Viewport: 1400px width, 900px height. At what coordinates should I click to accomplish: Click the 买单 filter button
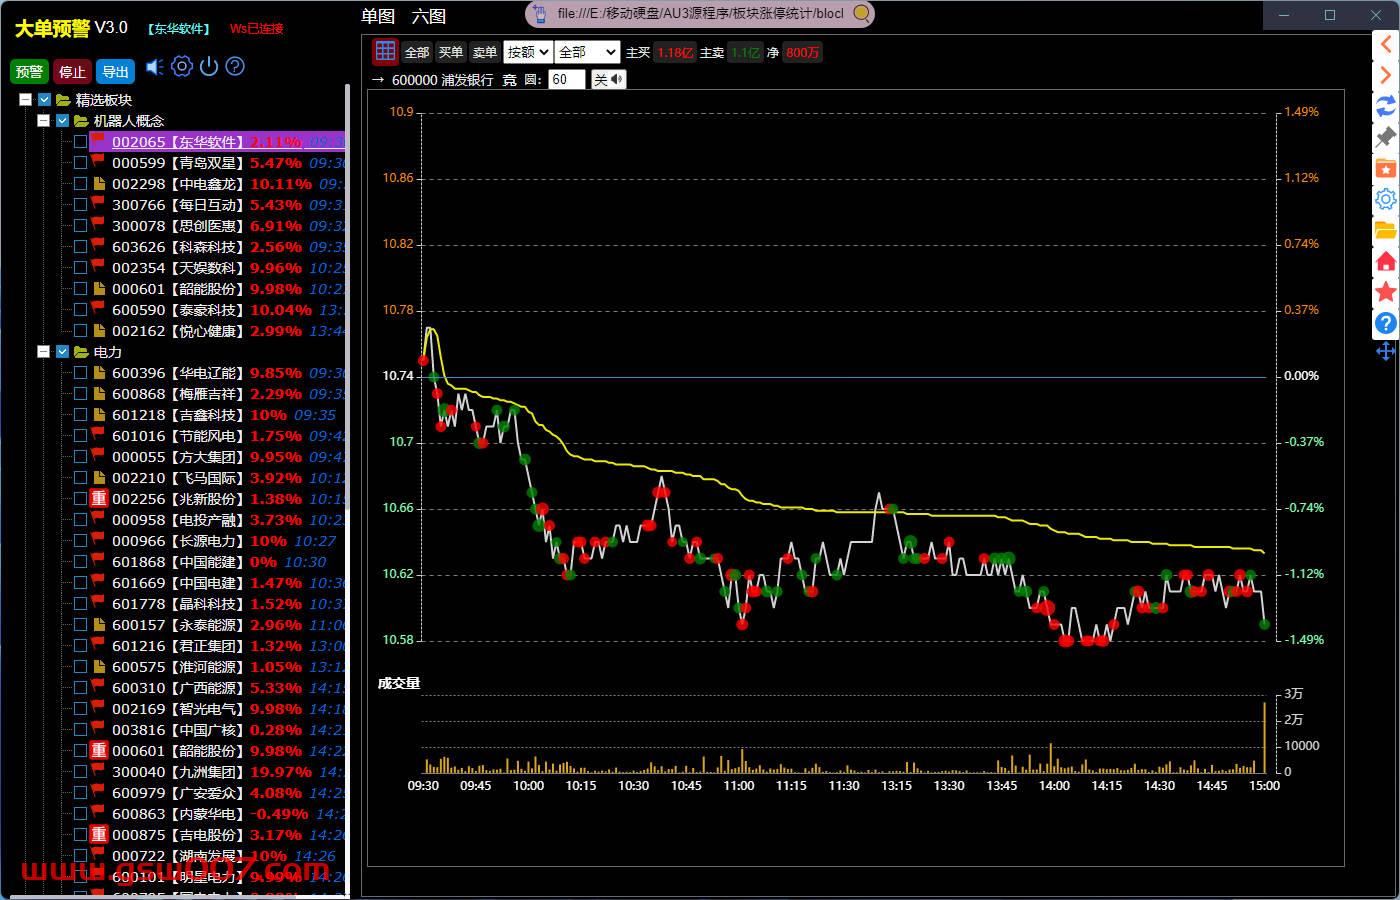tap(451, 52)
